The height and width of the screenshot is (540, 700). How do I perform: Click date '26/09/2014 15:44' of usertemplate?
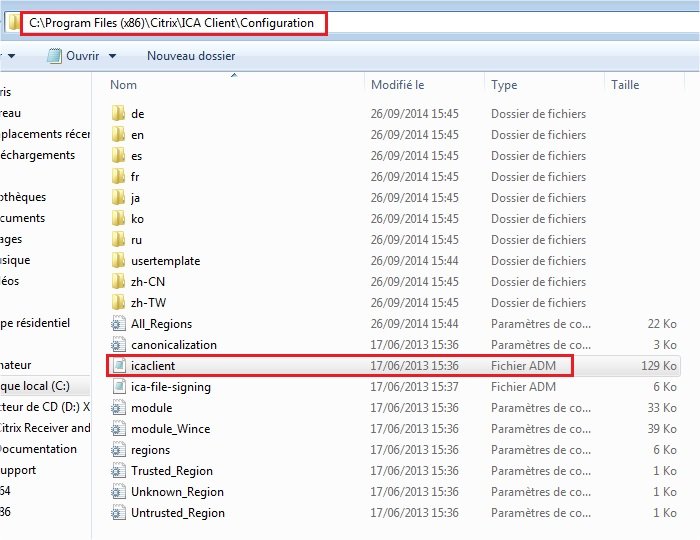click(414, 260)
